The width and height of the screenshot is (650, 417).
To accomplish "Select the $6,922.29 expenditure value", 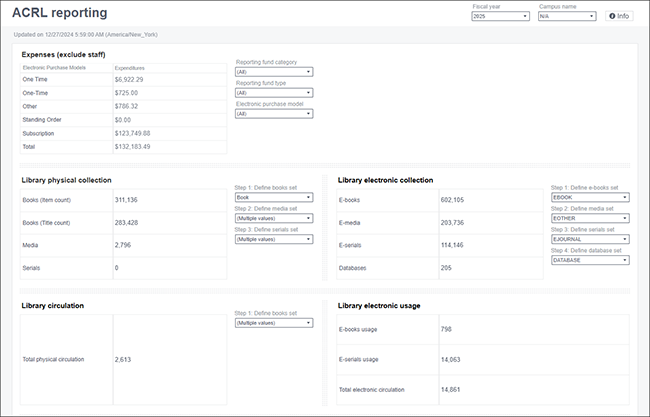I will click(129, 80).
